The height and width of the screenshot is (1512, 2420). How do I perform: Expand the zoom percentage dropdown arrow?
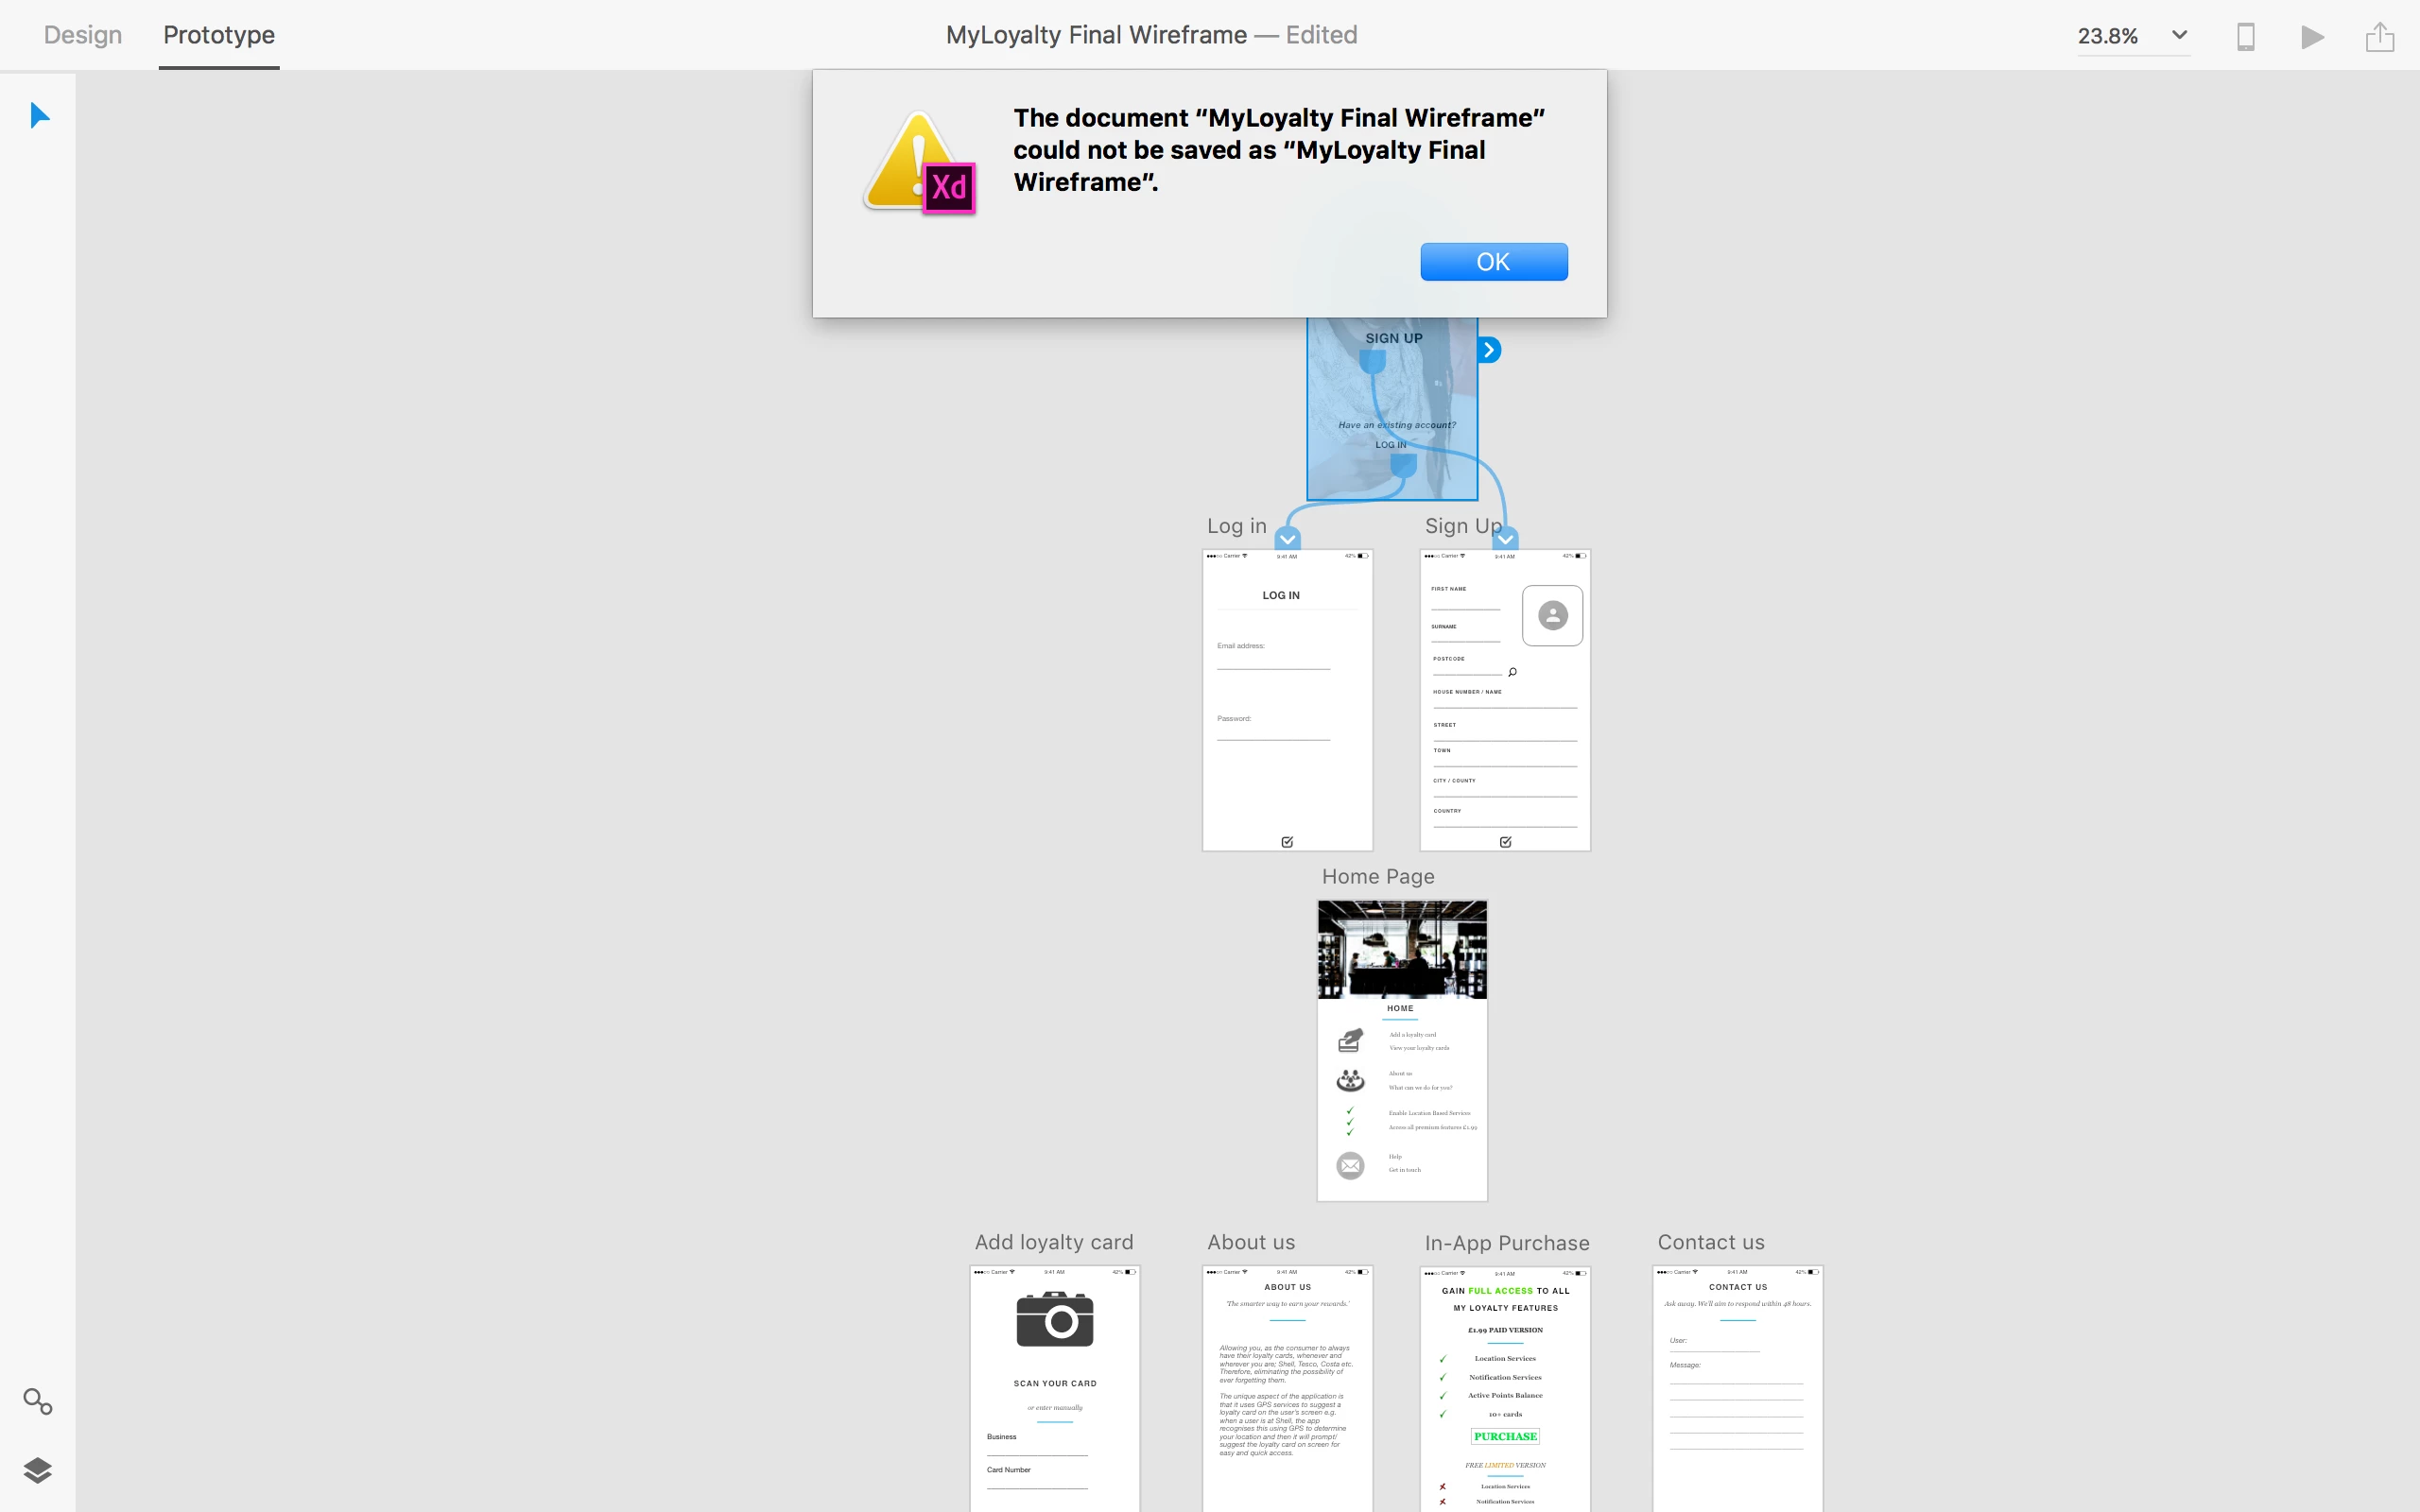point(2179,35)
